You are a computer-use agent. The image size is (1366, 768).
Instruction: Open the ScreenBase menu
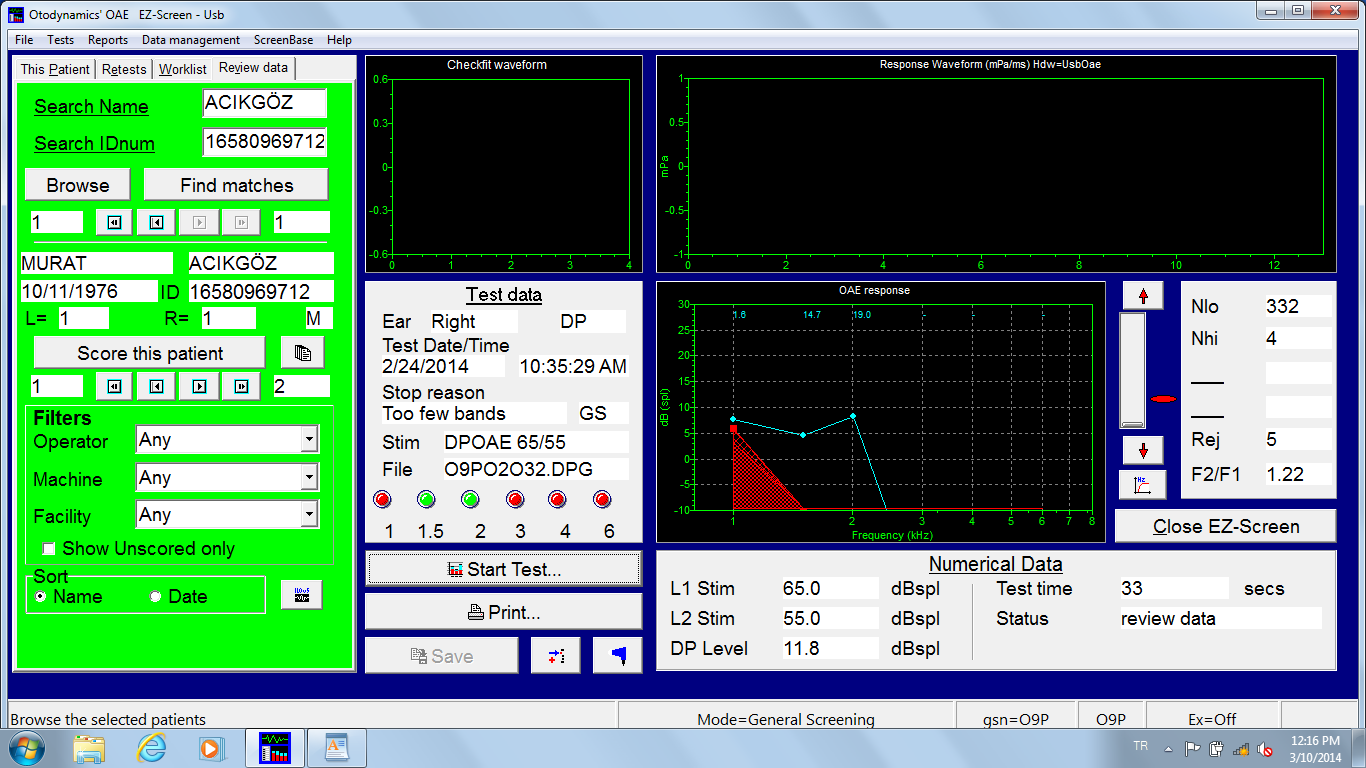[x=283, y=40]
